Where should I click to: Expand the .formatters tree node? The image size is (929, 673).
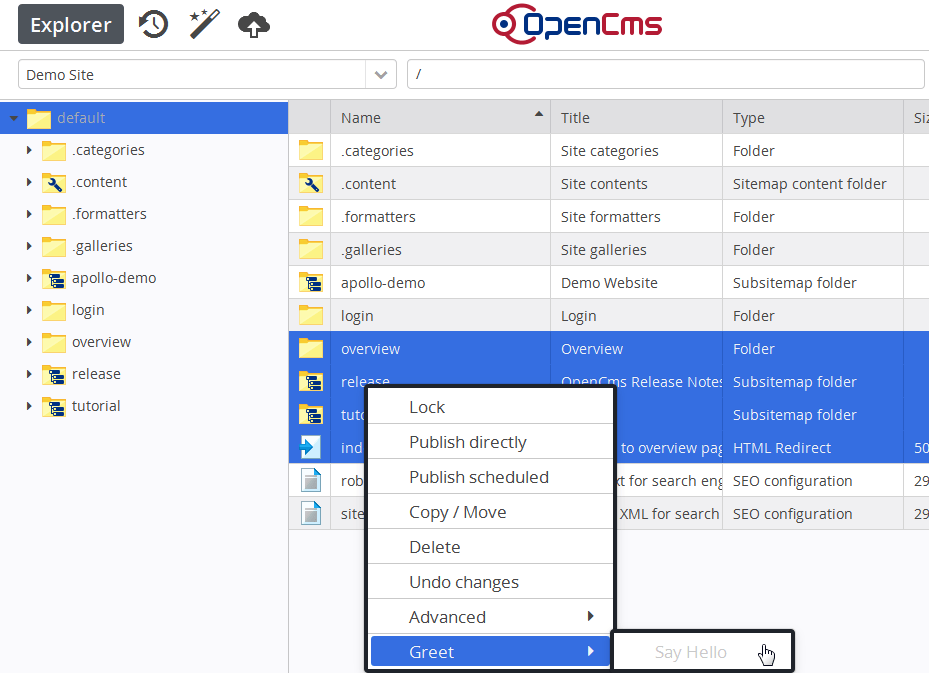[28, 214]
